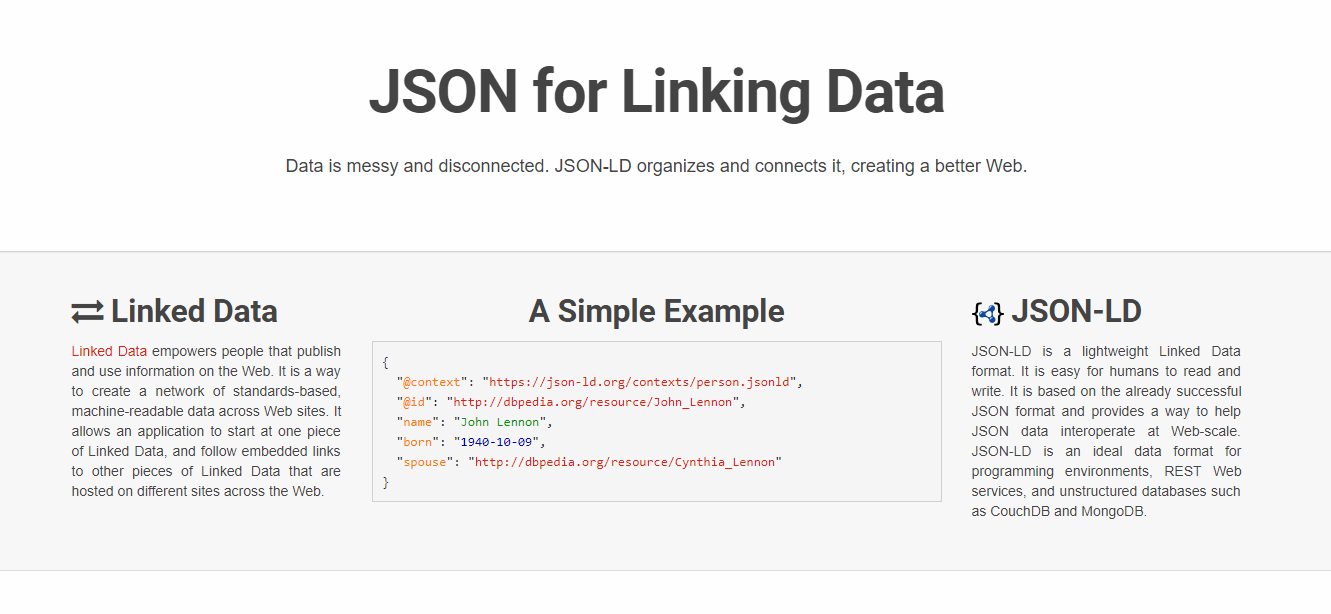
Task: Click the Linked Data exchange arrows icon
Action: 87,312
